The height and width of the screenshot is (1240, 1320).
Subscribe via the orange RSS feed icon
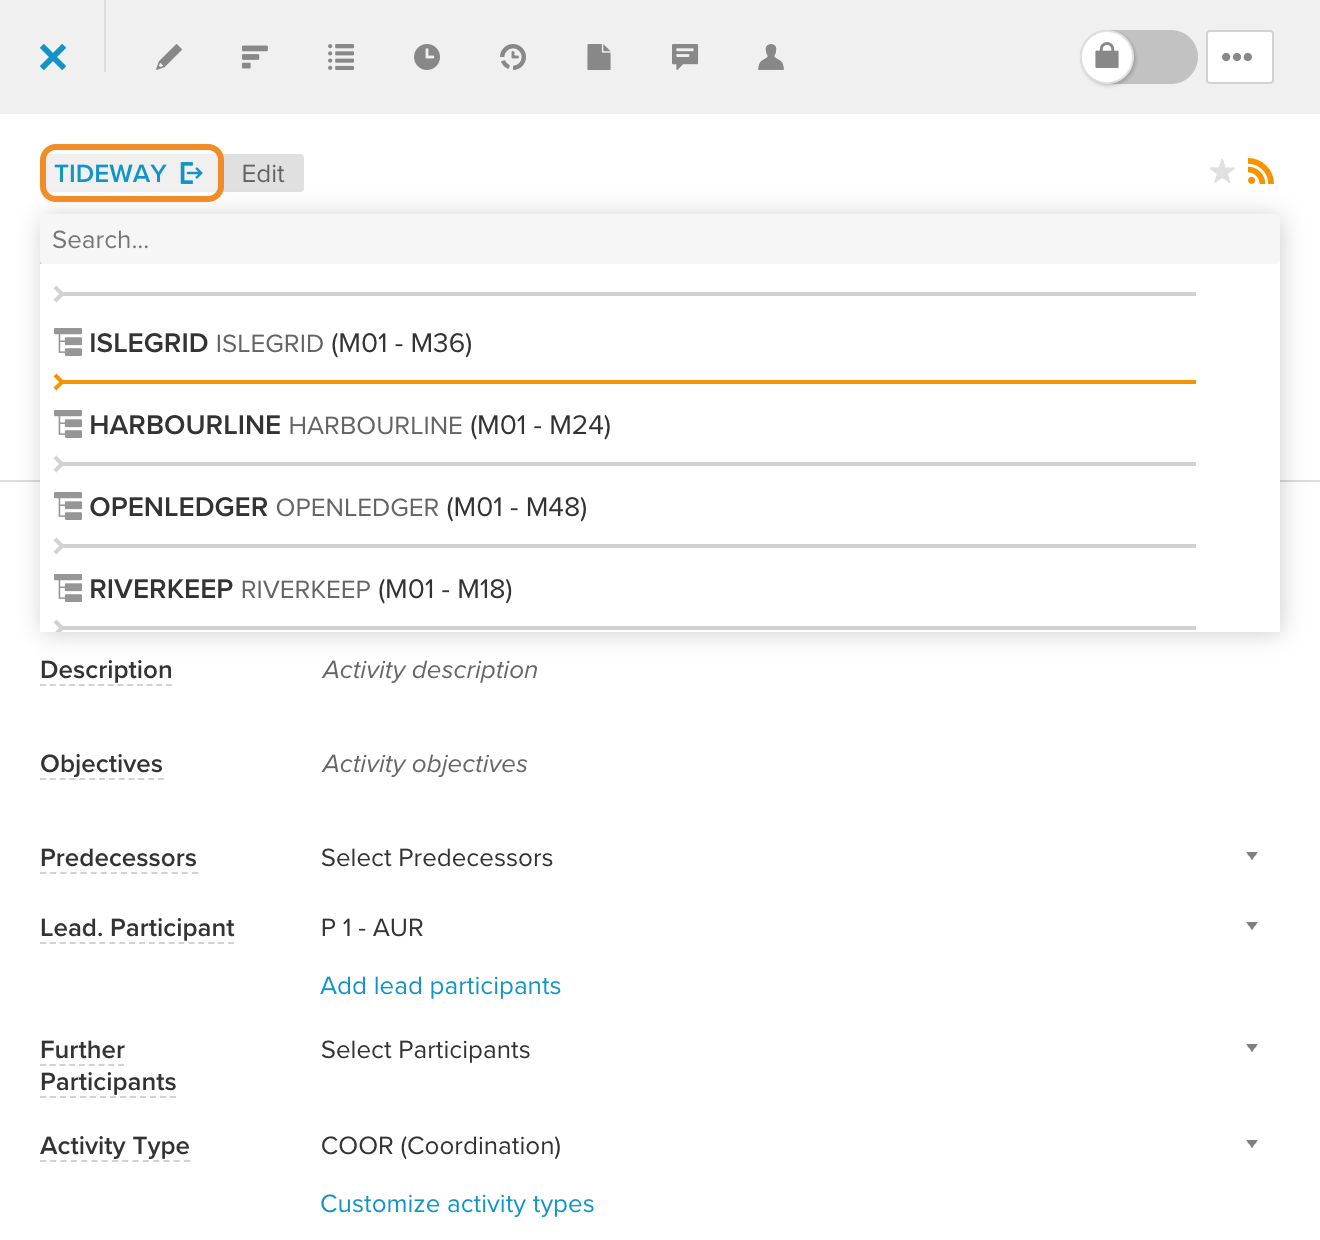click(x=1261, y=172)
